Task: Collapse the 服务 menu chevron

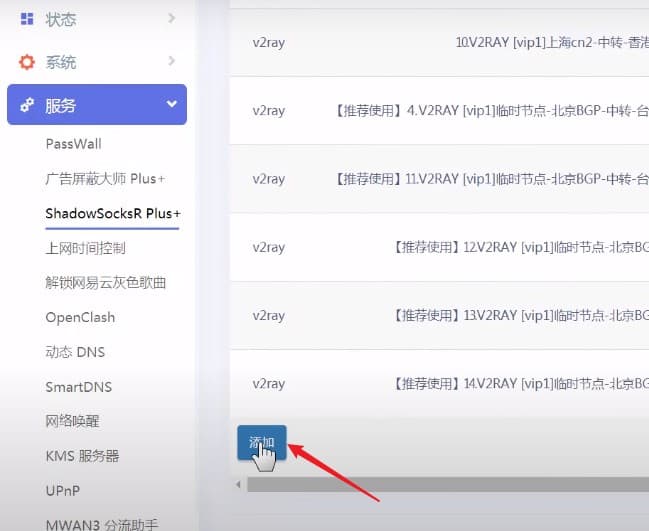Action: click(172, 104)
